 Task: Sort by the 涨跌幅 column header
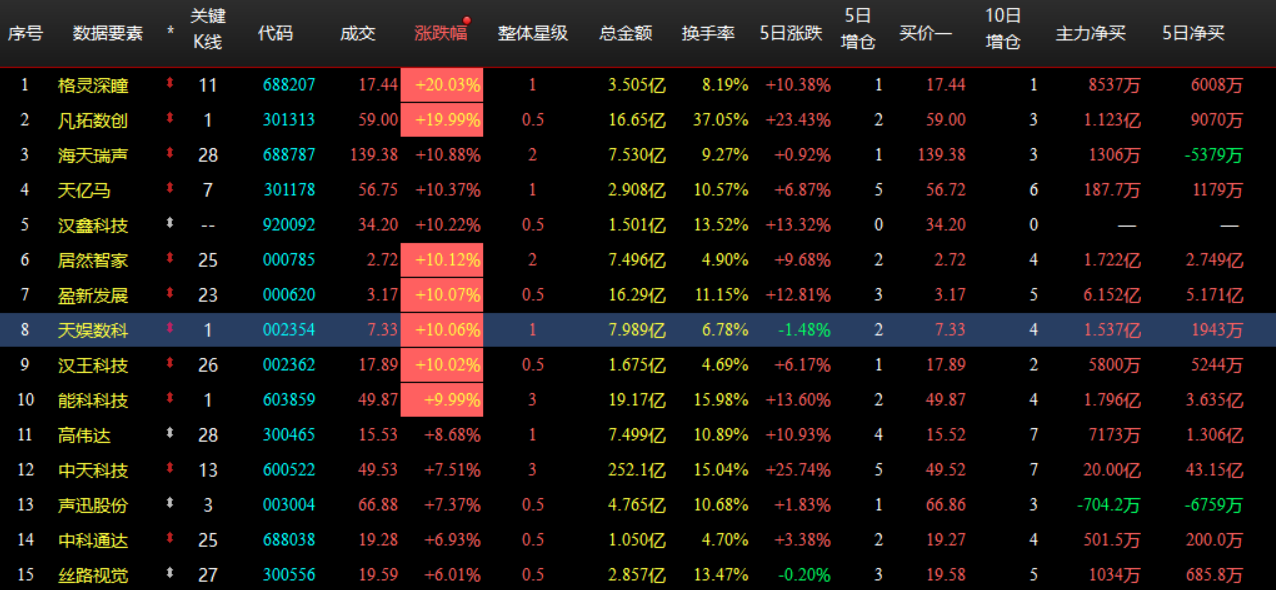click(x=441, y=33)
